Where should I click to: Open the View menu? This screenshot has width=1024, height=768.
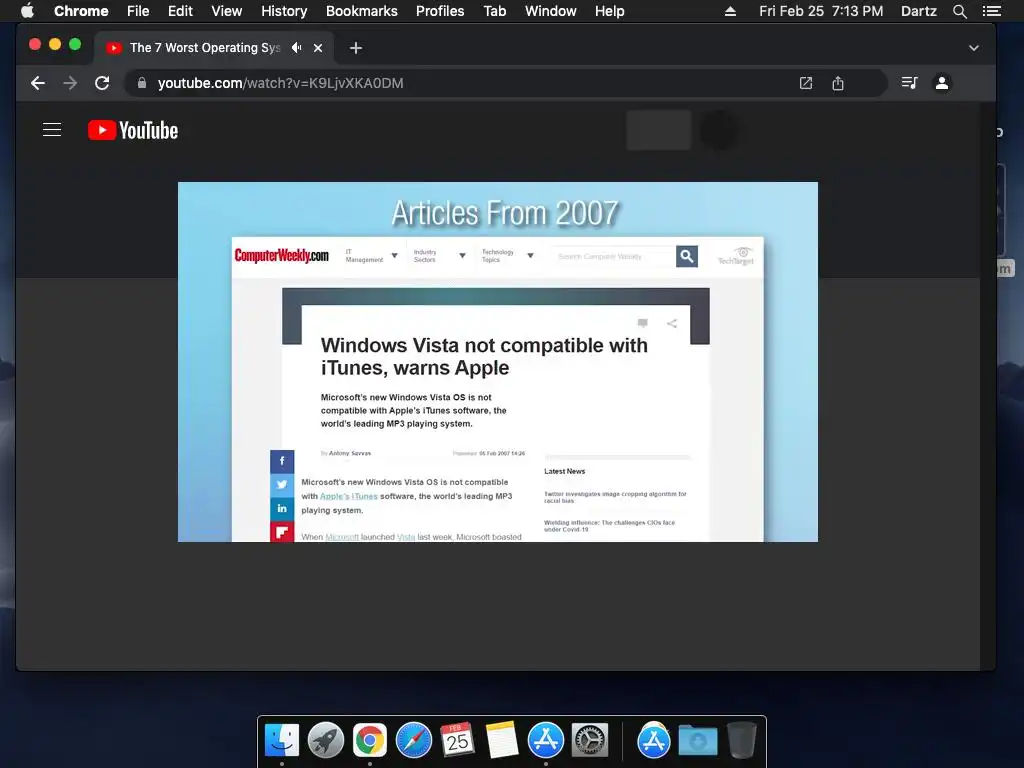click(x=227, y=11)
